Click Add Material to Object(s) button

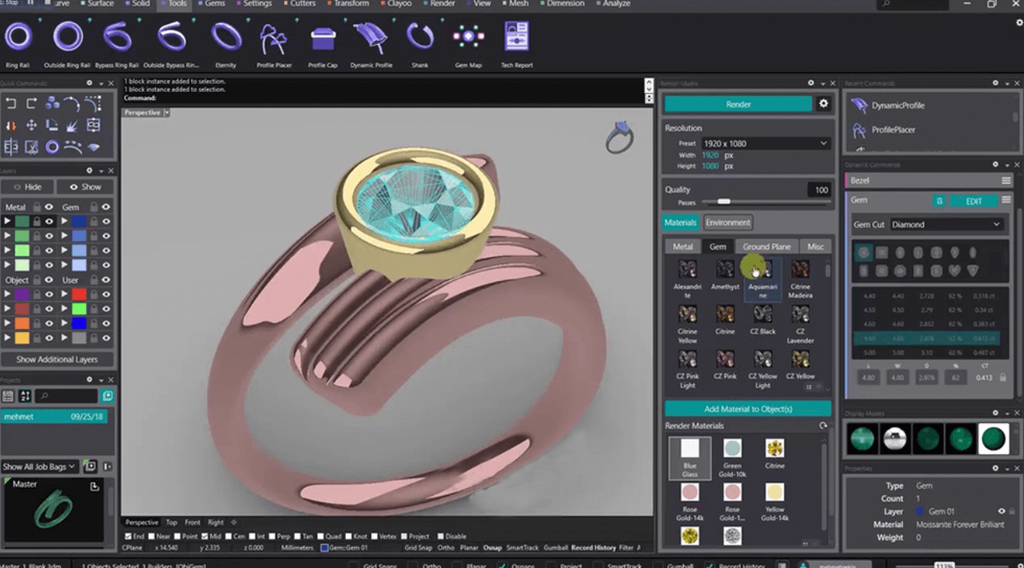[x=748, y=409]
